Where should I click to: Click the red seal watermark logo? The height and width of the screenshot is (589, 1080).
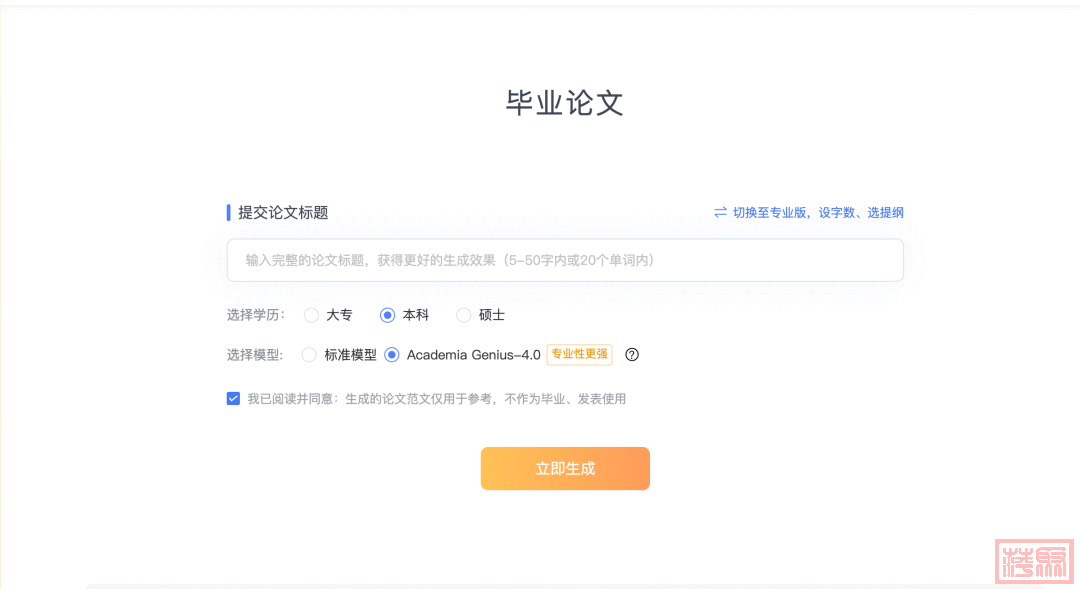tap(1034, 561)
